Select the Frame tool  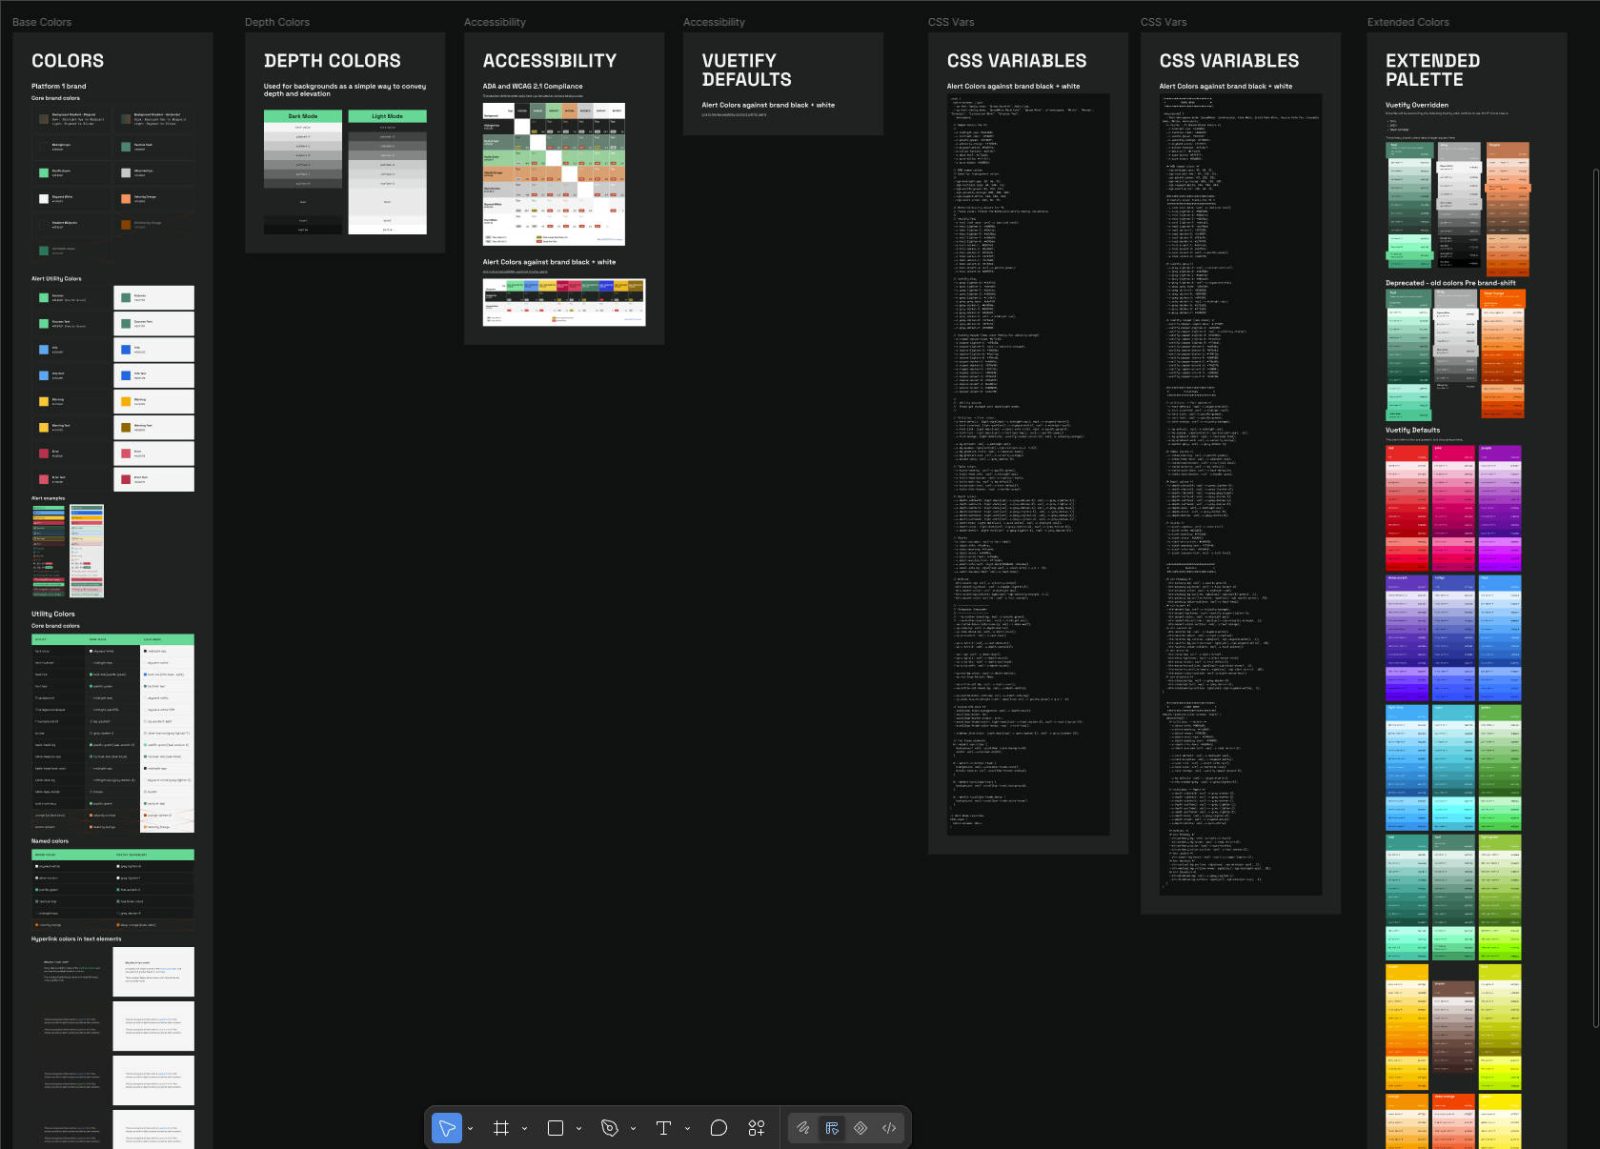coord(501,1128)
